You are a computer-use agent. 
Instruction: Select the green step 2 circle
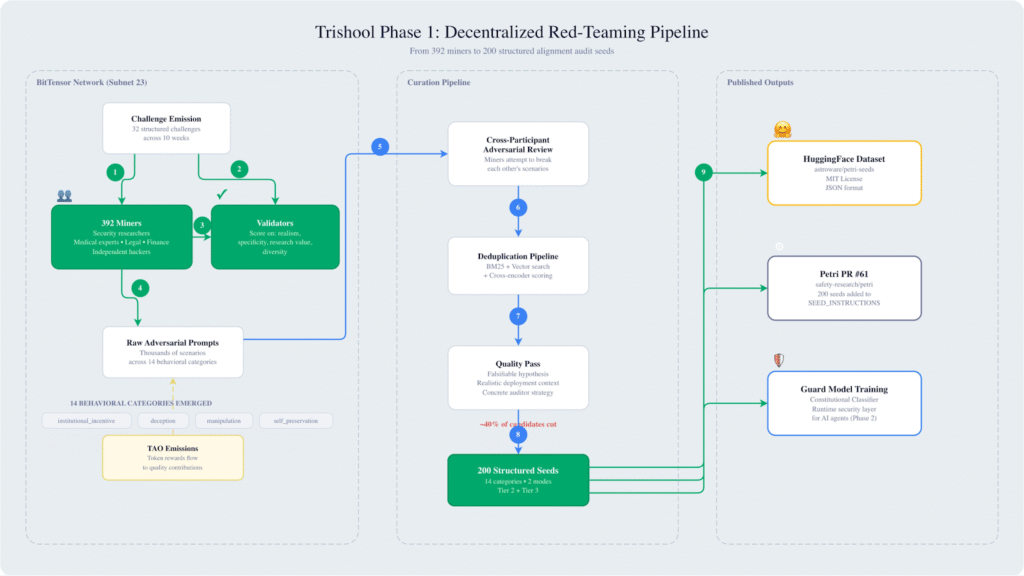(x=238, y=168)
